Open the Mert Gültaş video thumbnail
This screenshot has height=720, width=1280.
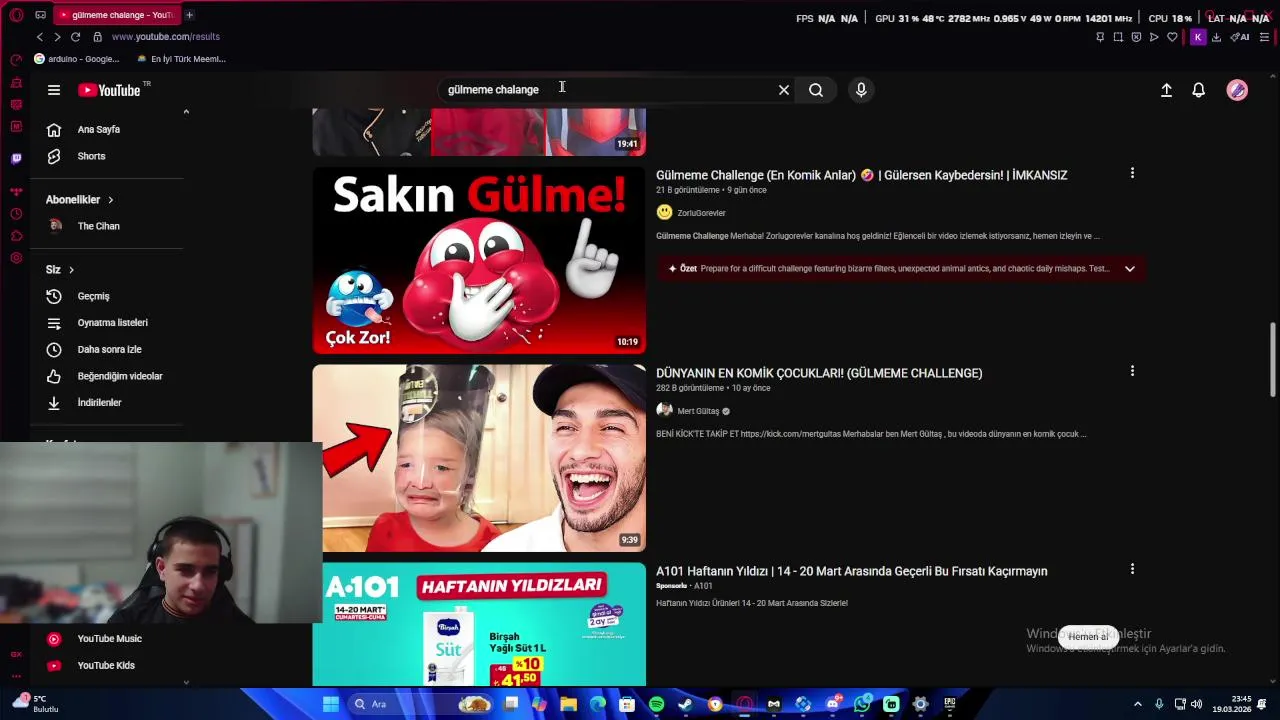click(x=479, y=458)
